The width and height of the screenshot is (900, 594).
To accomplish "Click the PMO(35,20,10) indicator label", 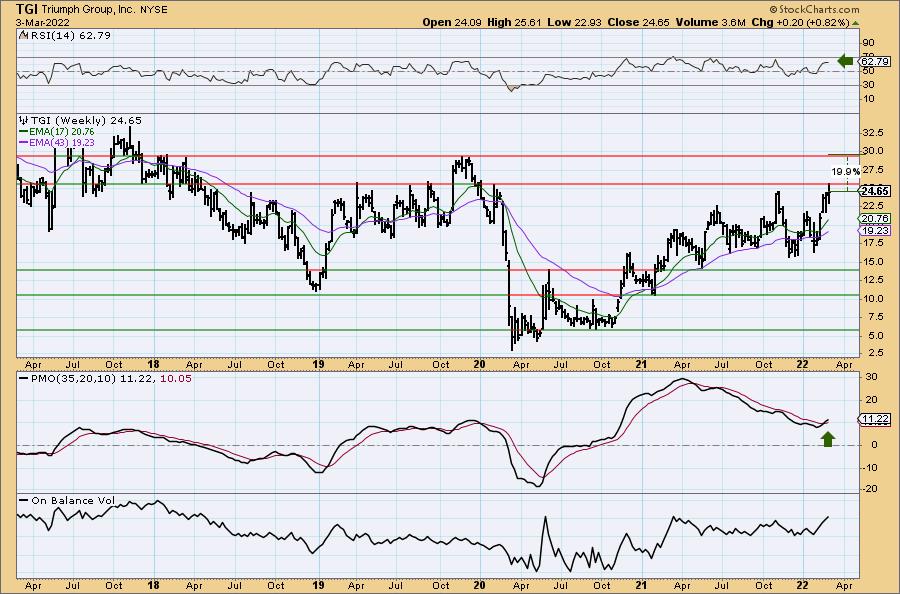I will 74,379.
